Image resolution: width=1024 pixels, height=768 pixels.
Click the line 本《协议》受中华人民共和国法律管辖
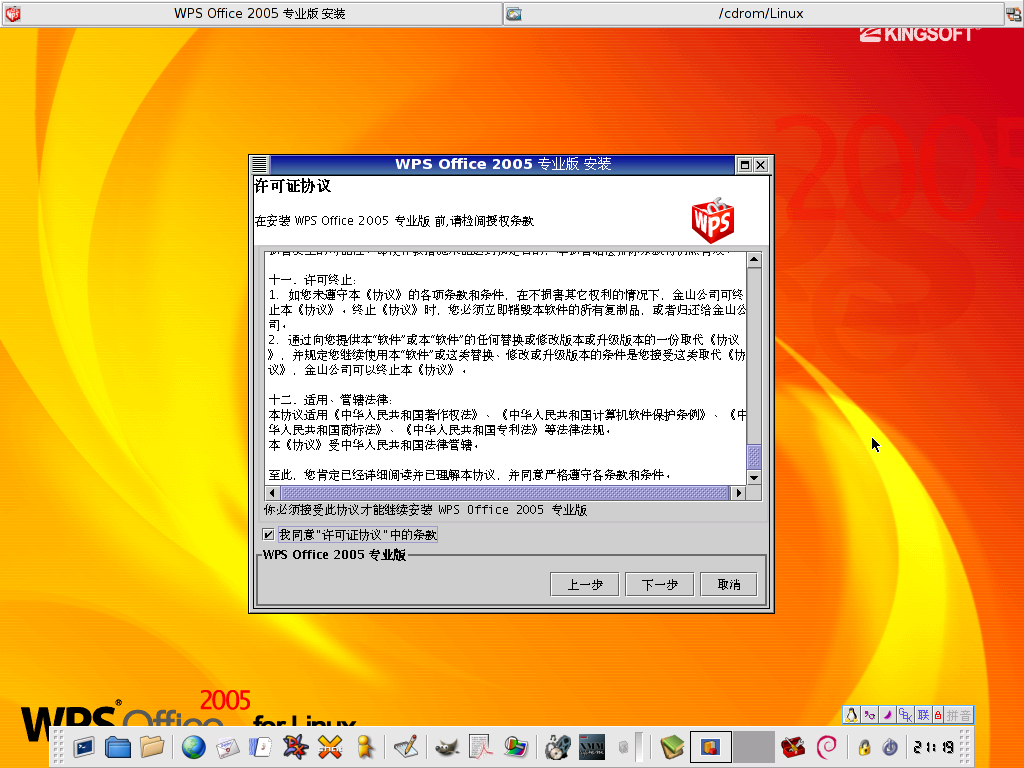tap(374, 445)
